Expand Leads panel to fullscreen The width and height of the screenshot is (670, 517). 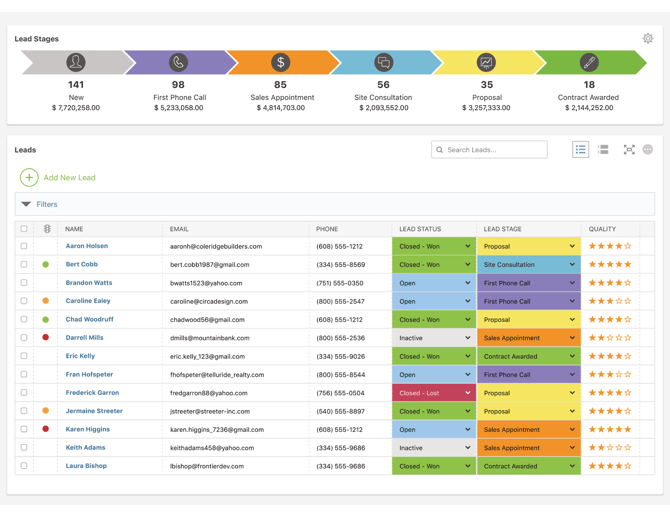pyautogui.click(x=629, y=150)
